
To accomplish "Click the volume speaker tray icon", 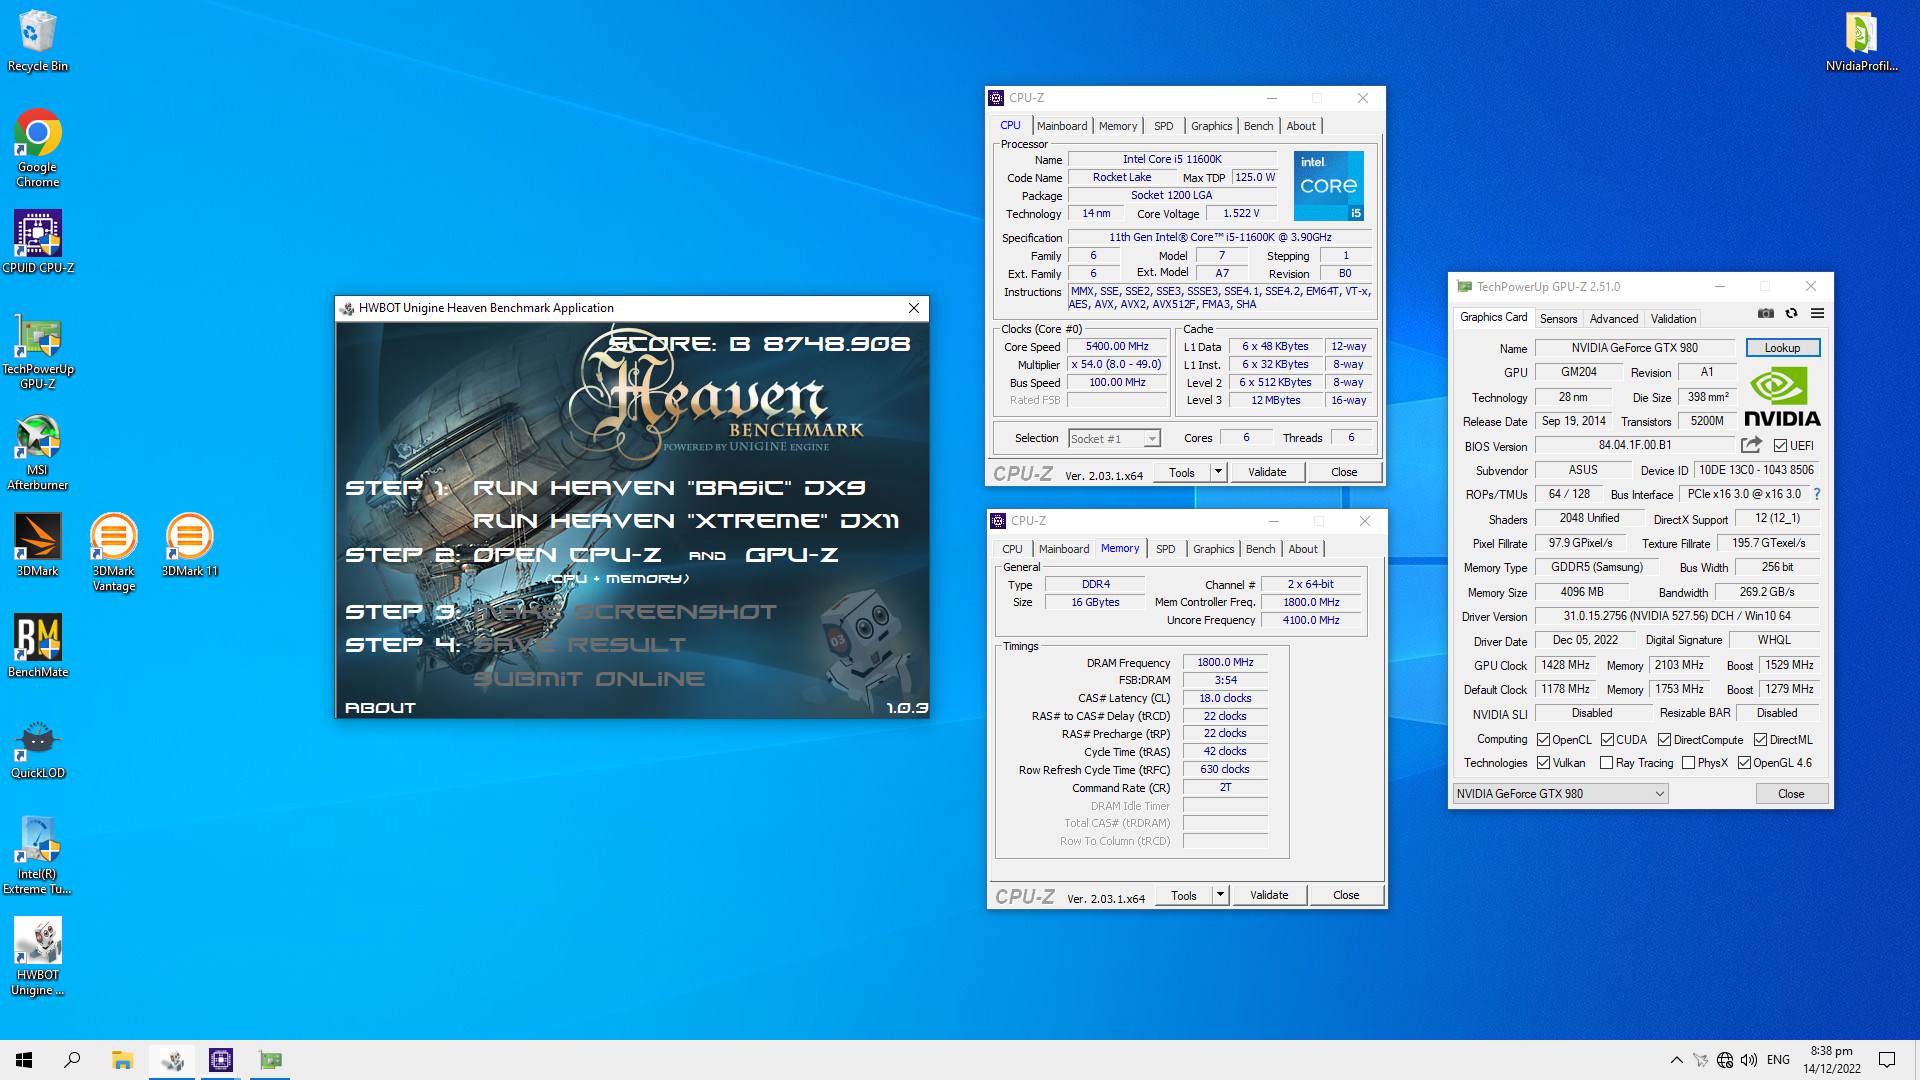I will click(1749, 1060).
